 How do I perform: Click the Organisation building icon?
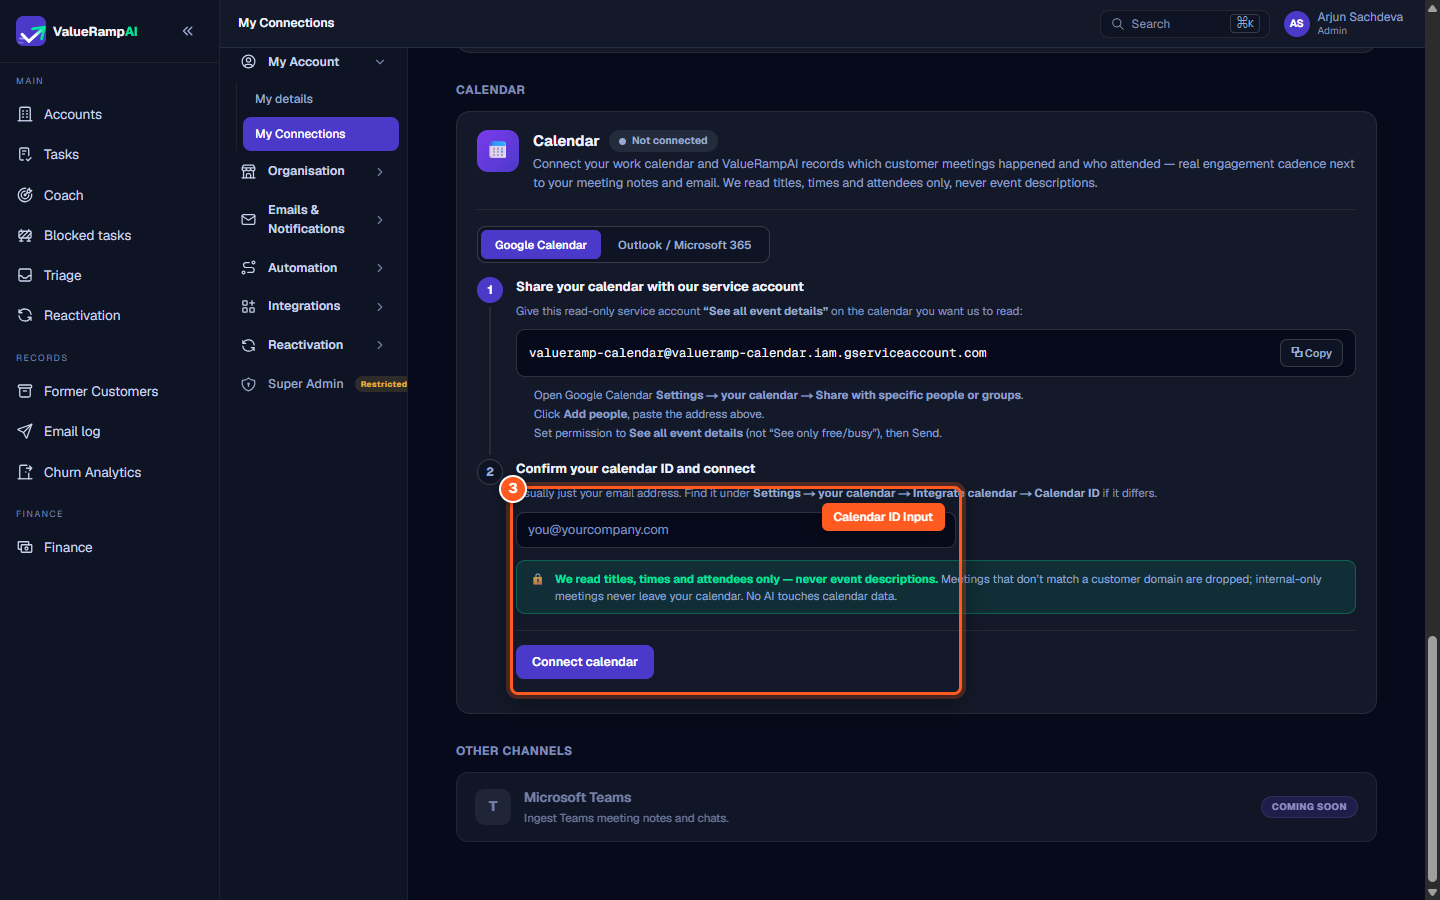(249, 171)
